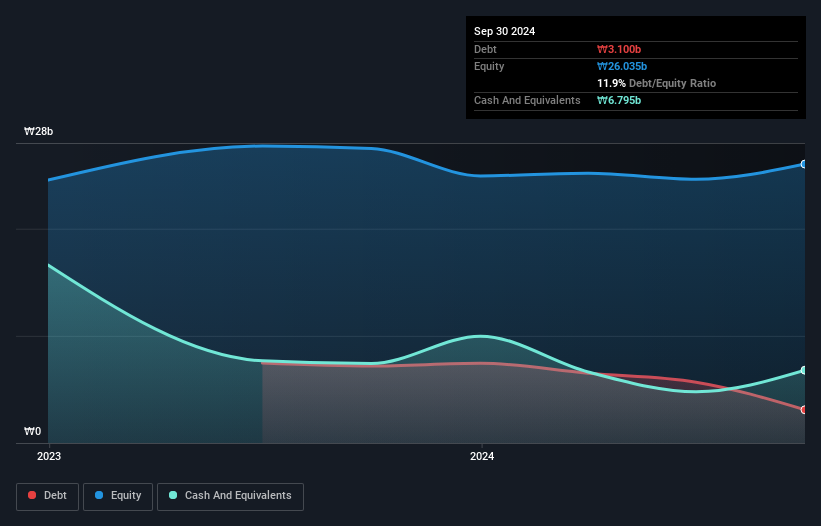This screenshot has width=821, height=526.
Task: Toggle the Debt series legend button
Action: (x=47, y=496)
